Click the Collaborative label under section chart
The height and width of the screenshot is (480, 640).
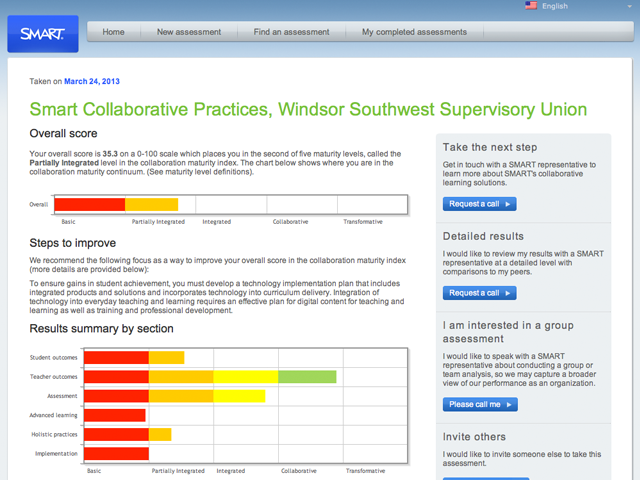299,471
